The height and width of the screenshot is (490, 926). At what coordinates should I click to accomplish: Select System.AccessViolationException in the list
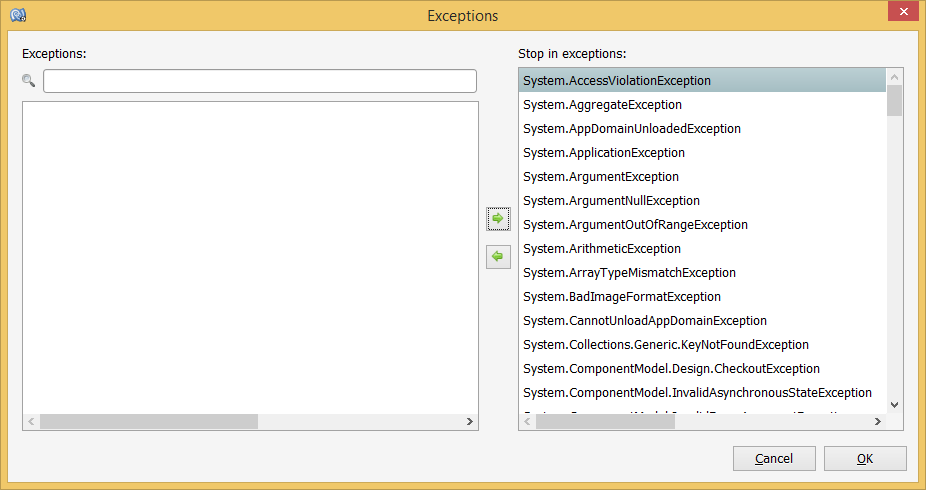[617, 81]
